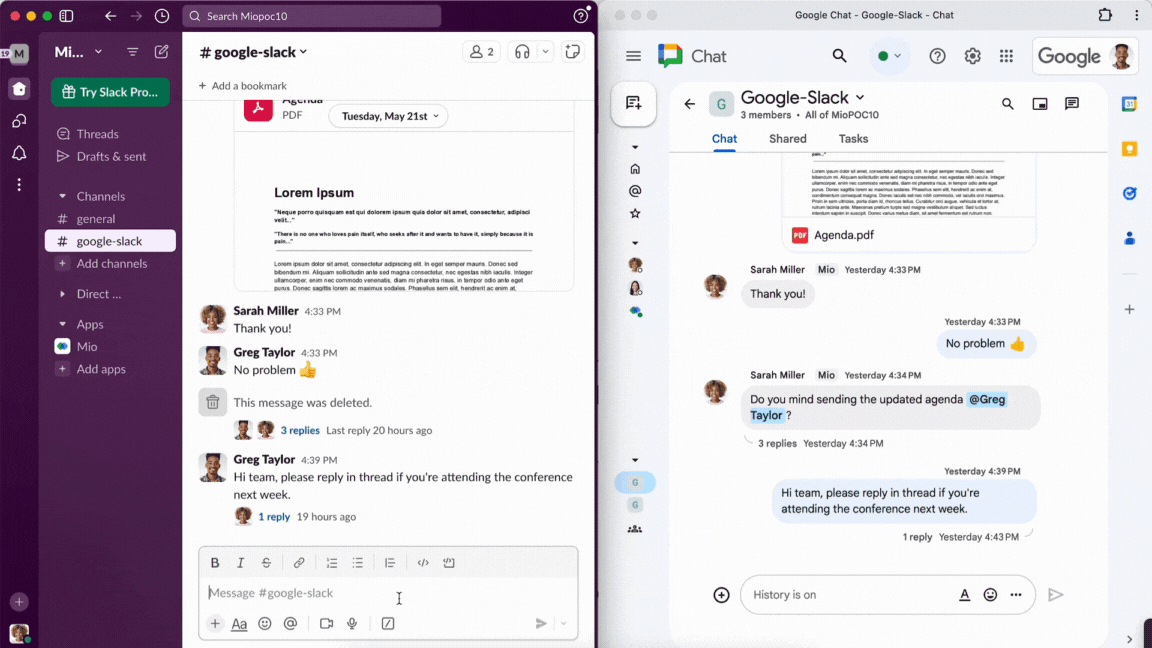Open the Slack canvas icon in channel header
Screen dimensions: 1152x648
(x=572, y=51)
